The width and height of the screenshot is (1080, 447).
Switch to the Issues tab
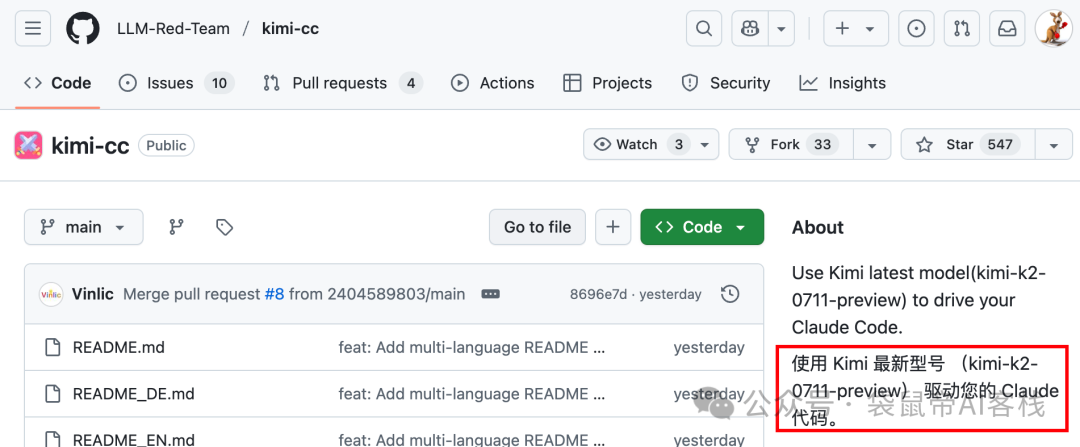point(176,83)
